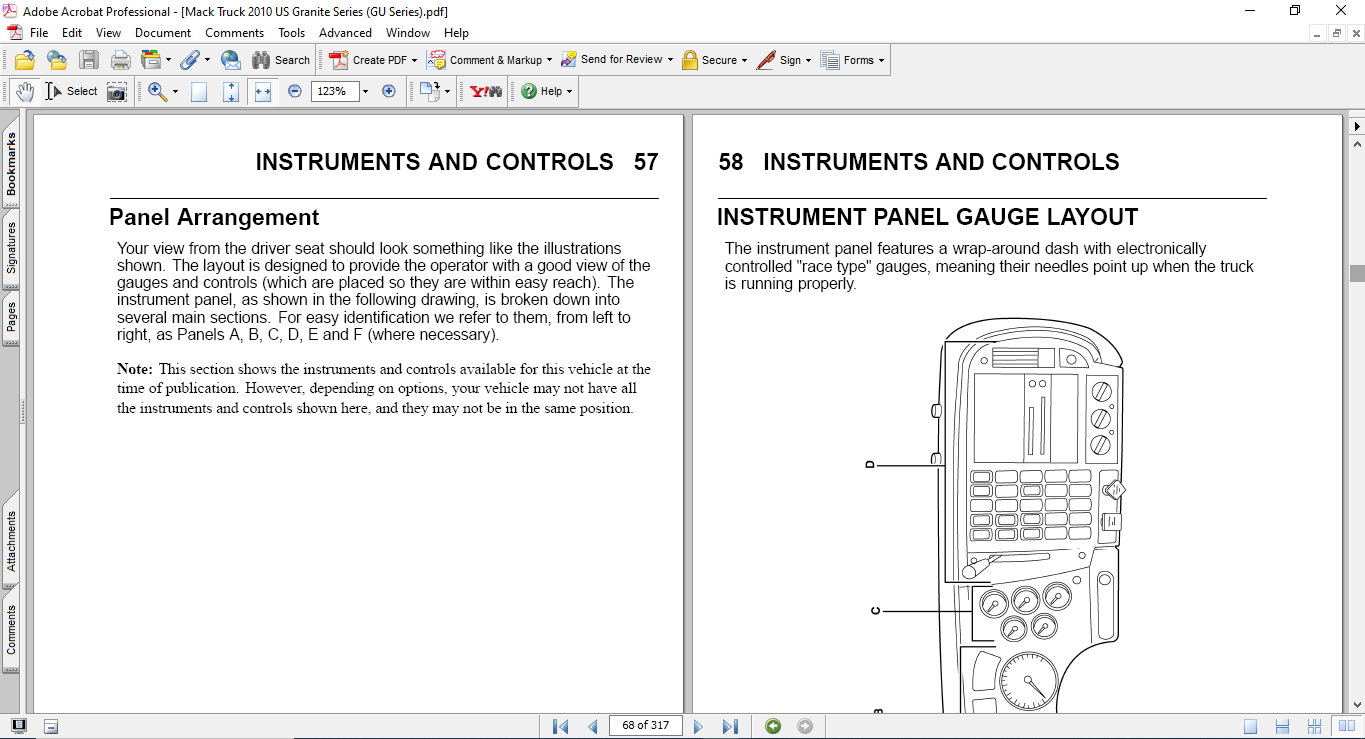The image size is (1365, 739).
Task: Expand the Attach file dropdown arrow
Action: (x=207, y=60)
